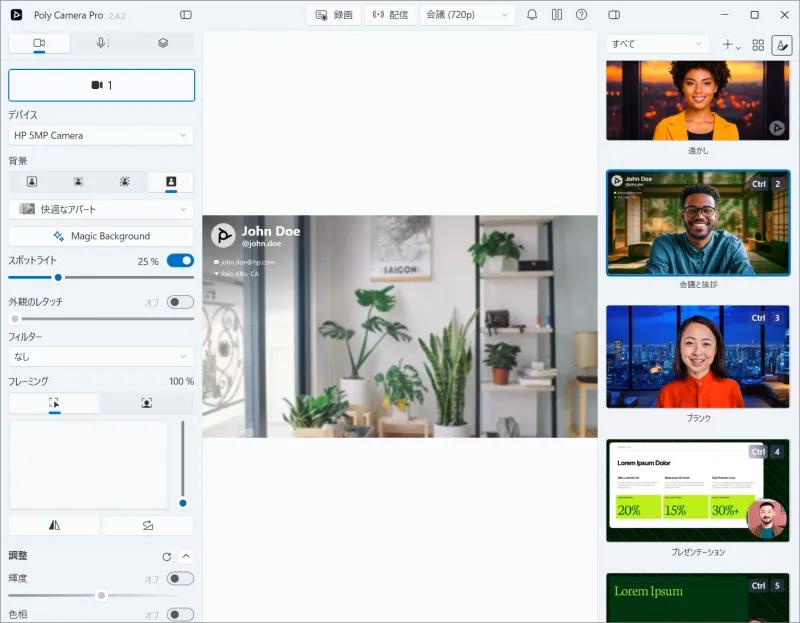Select the プレゼンテーション scene thumbnail
This screenshot has height=623, width=800.
[697, 490]
